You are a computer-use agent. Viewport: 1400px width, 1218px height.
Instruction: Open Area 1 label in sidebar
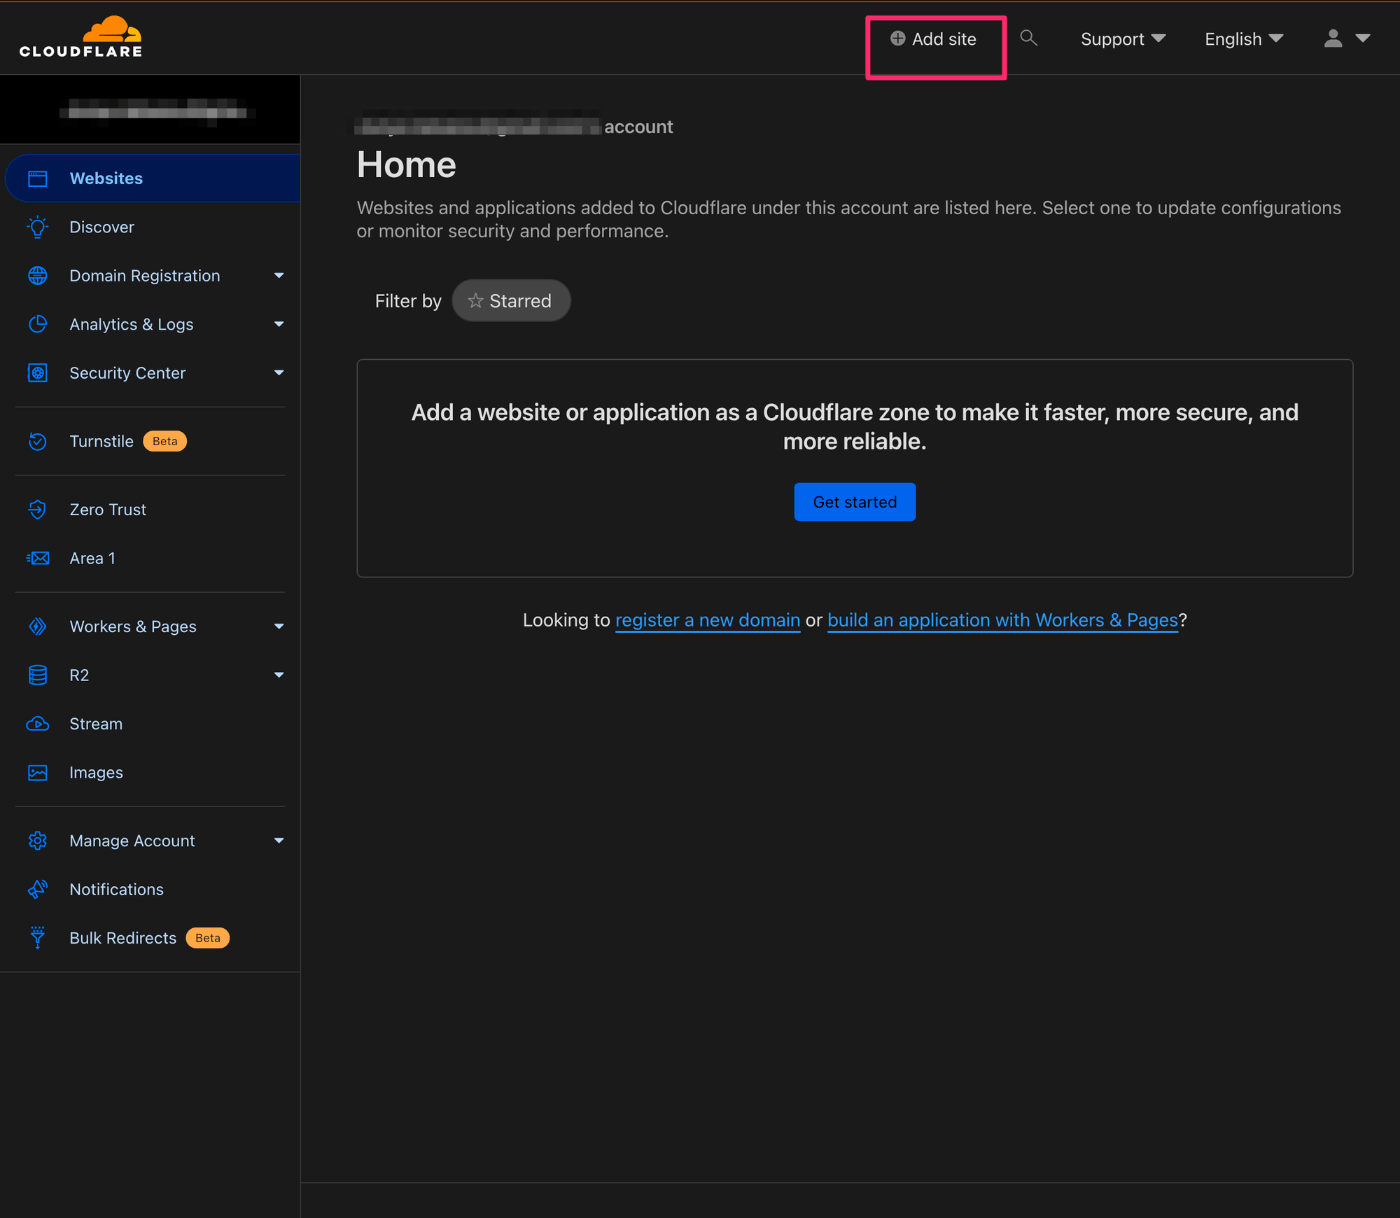[93, 558]
